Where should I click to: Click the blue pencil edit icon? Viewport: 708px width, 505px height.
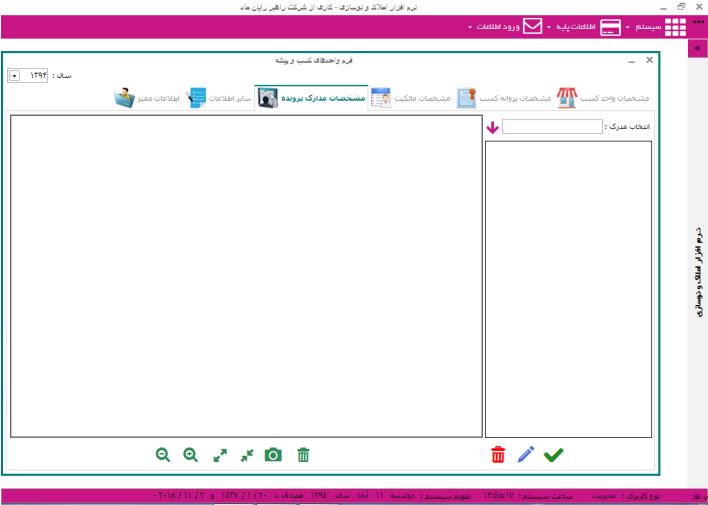526,455
